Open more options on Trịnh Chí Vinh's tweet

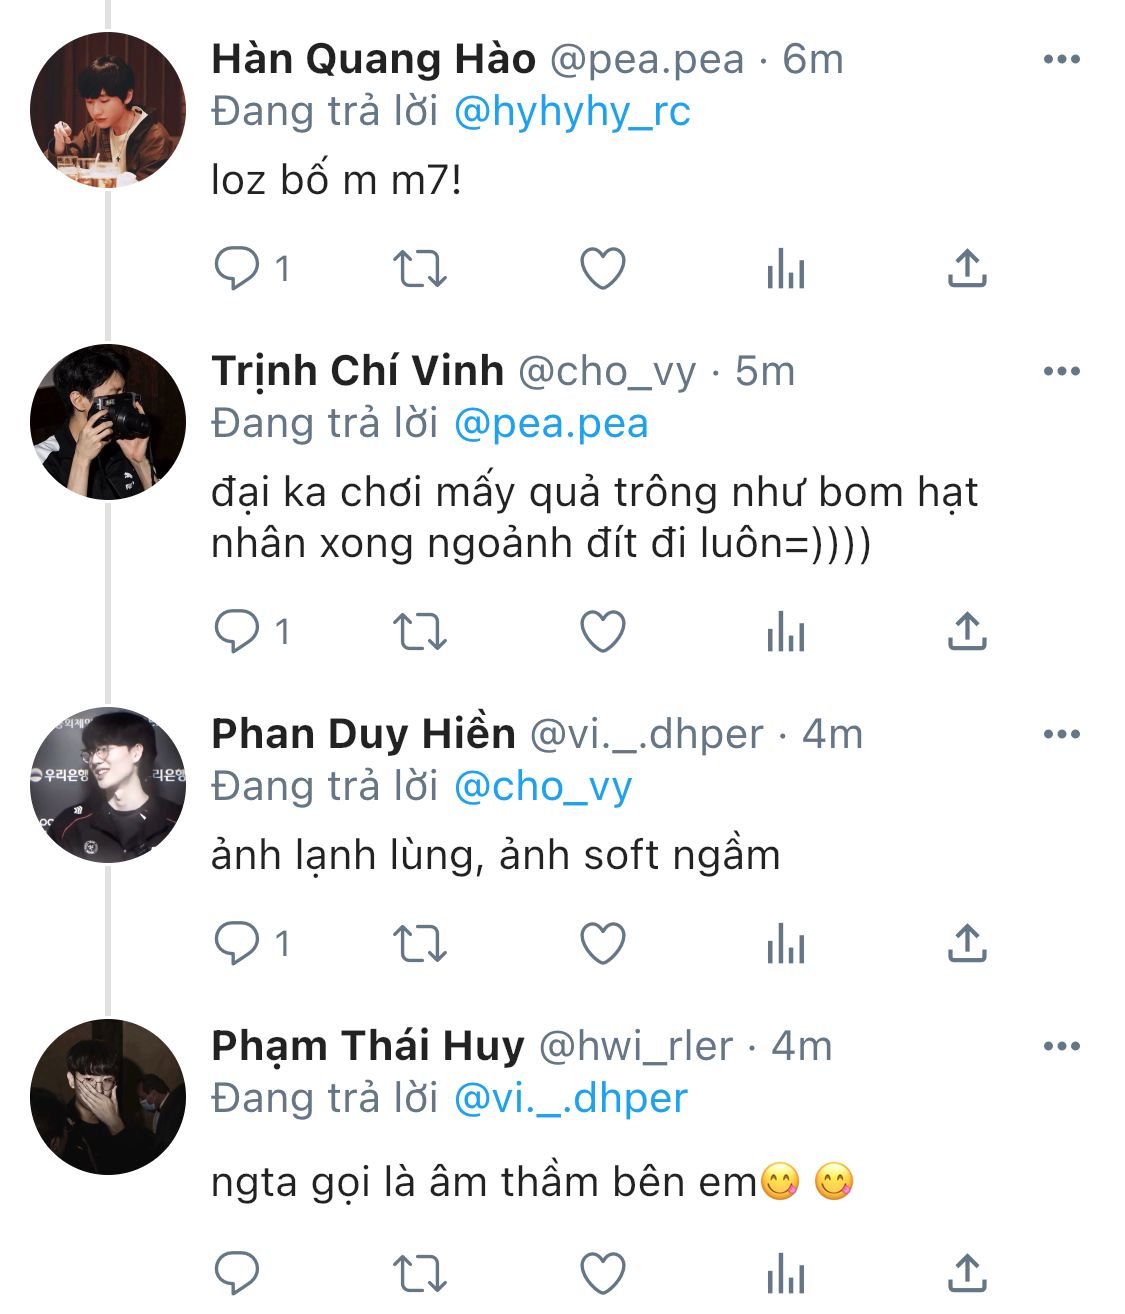click(1061, 371)
